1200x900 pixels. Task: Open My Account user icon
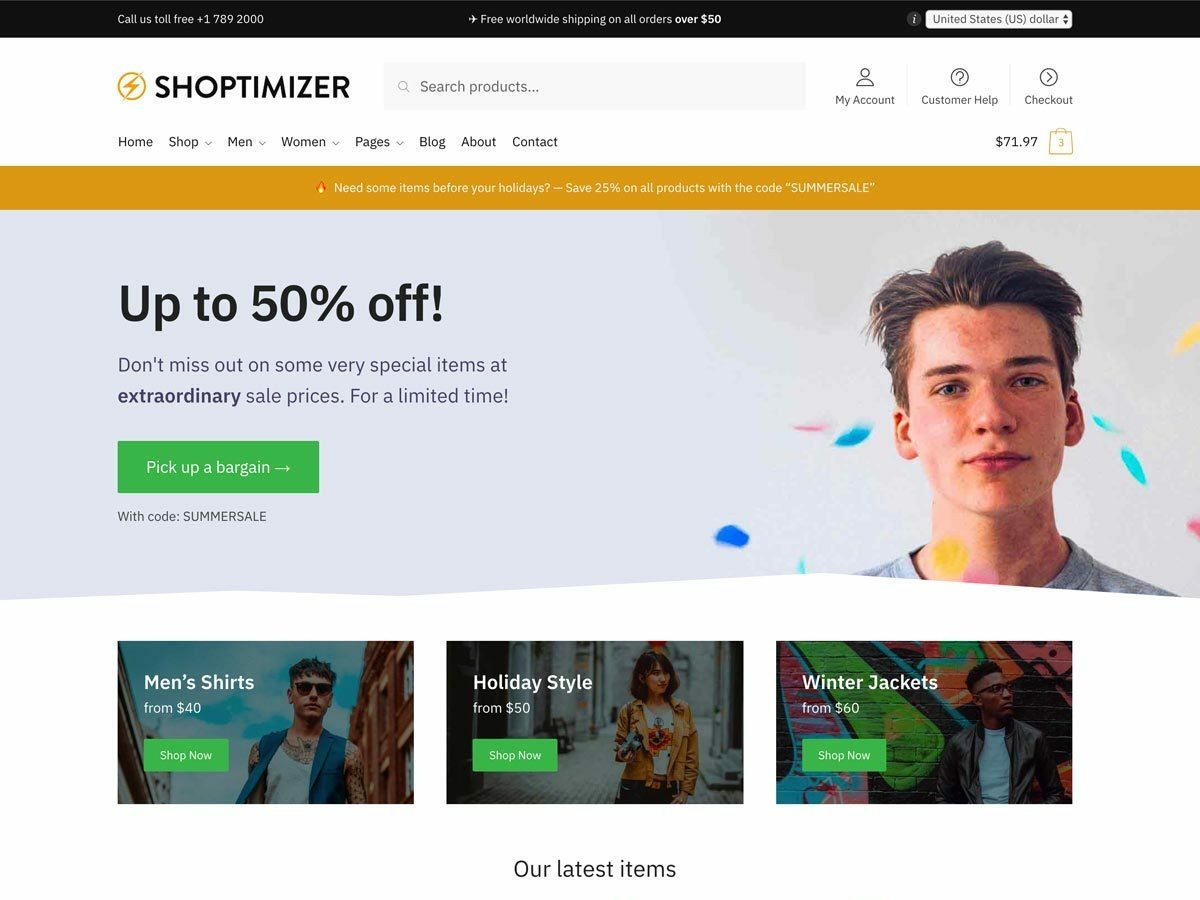865,77
